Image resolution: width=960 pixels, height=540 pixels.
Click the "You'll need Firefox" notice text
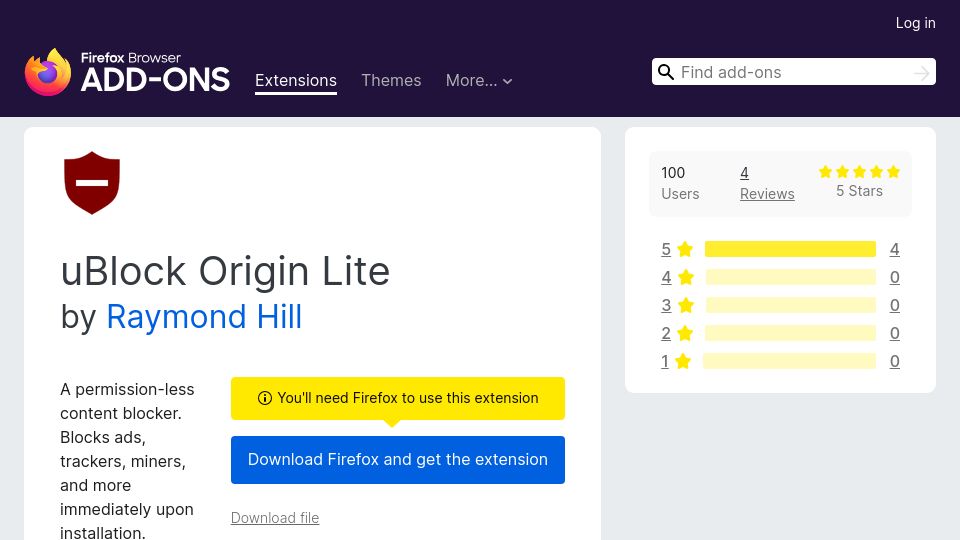coord(408,398)
